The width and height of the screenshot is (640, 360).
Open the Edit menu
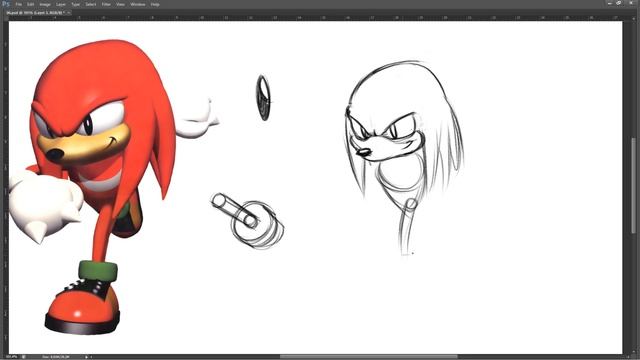point(31,4)
